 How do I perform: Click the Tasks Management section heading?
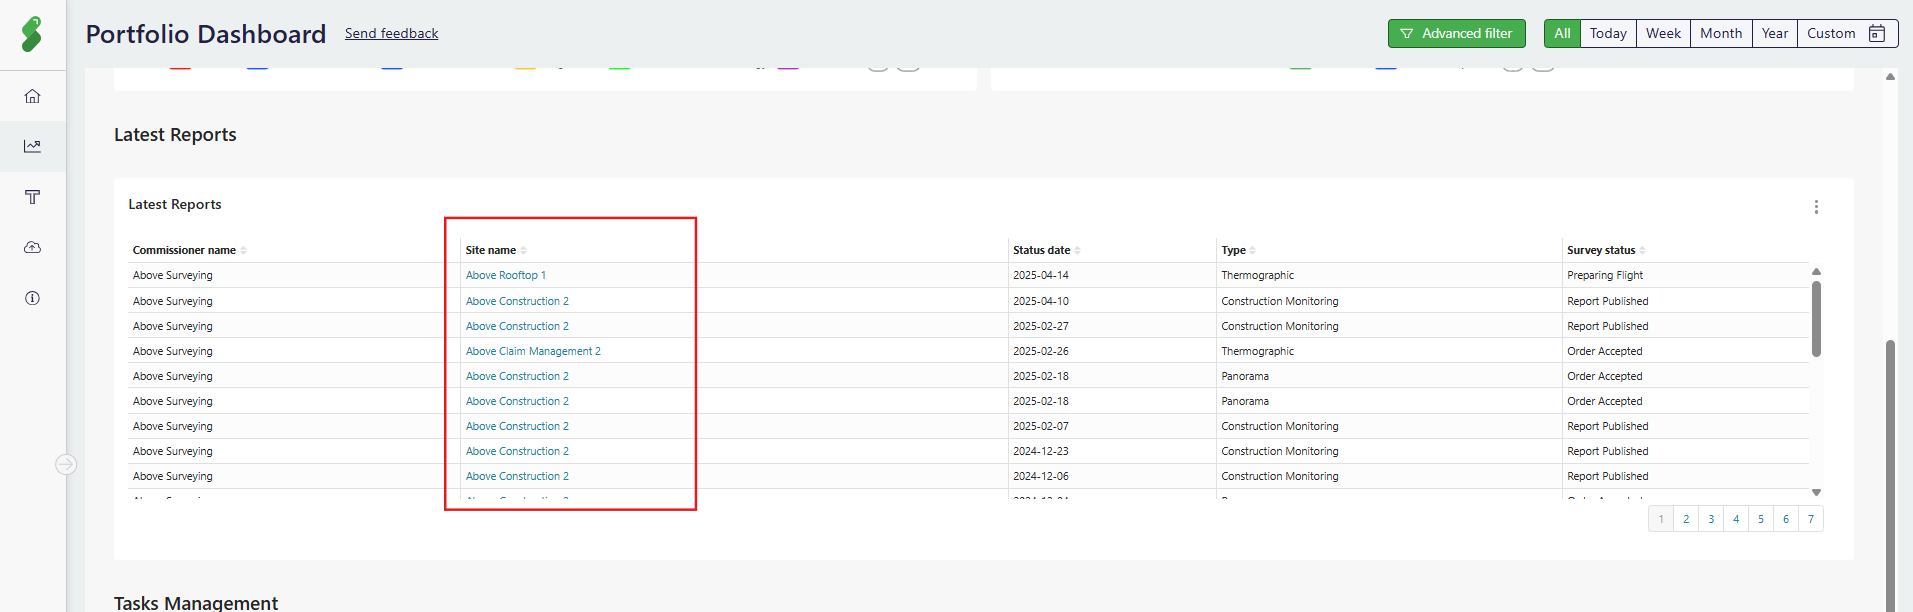[196, 602]
